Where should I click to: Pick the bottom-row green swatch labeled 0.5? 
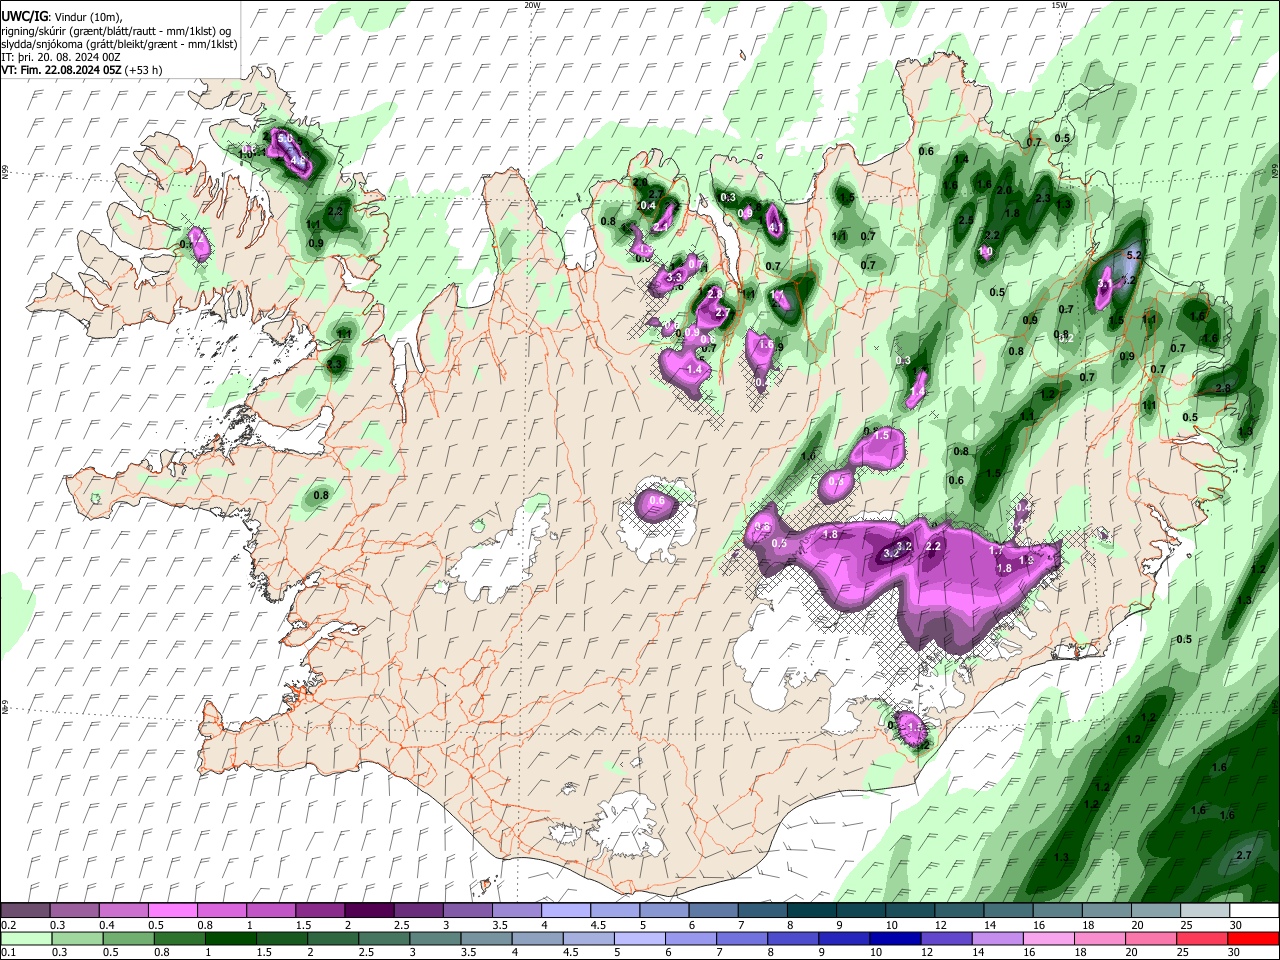coord(129,939)
